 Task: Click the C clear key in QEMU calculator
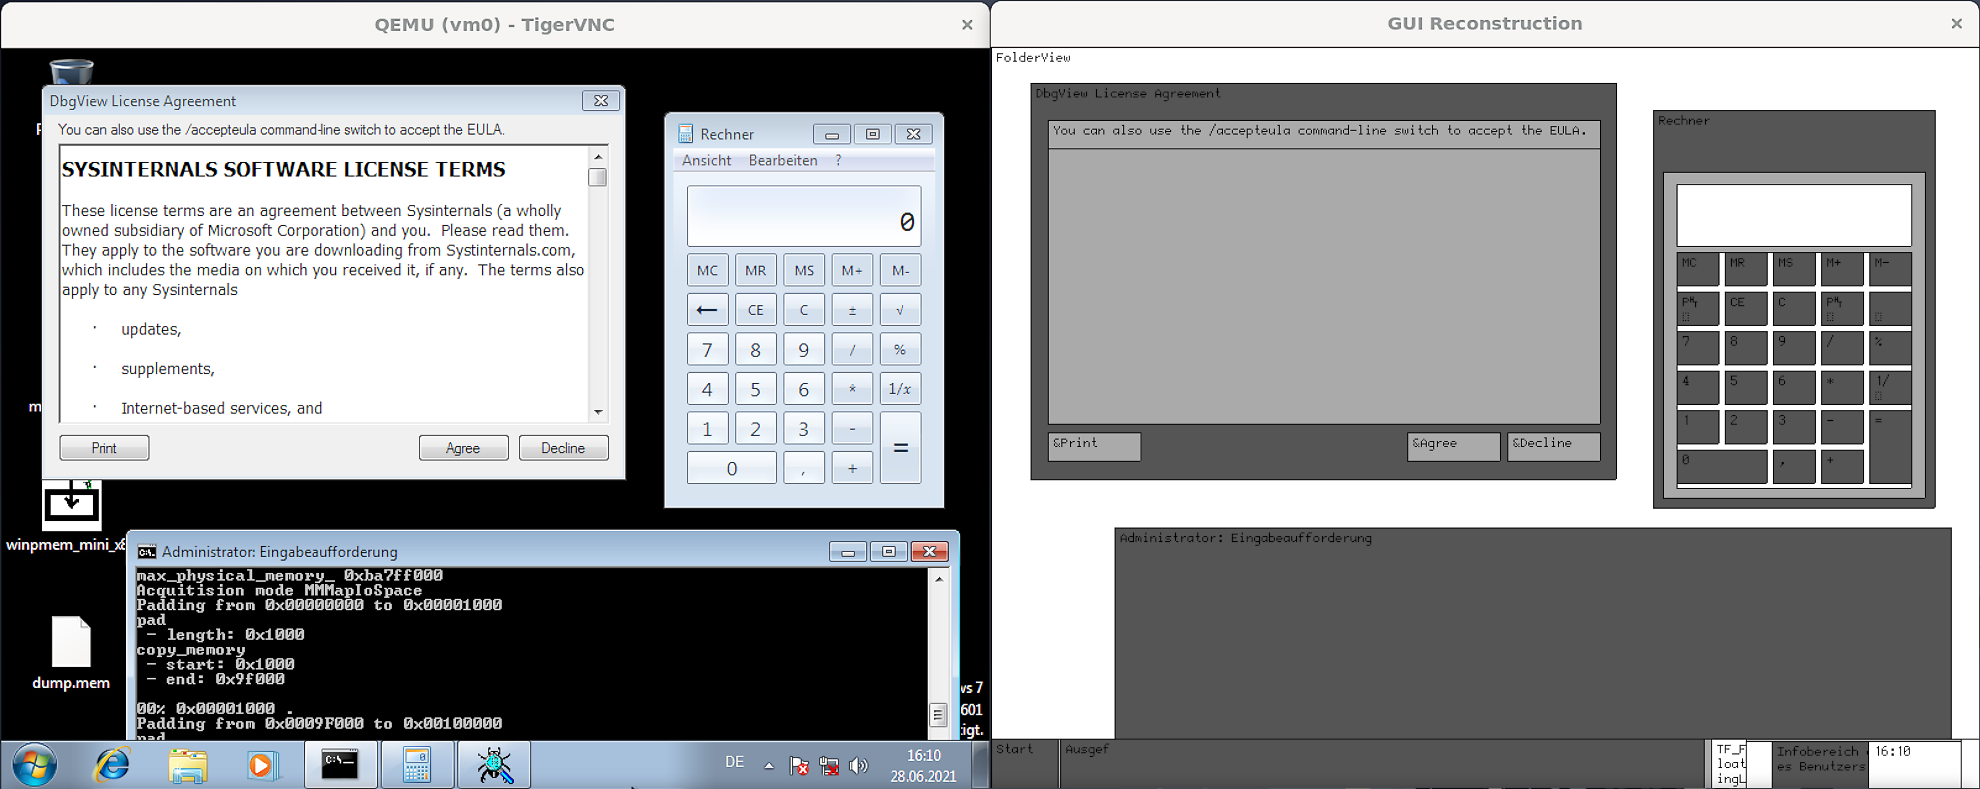(x=804, y=310)
